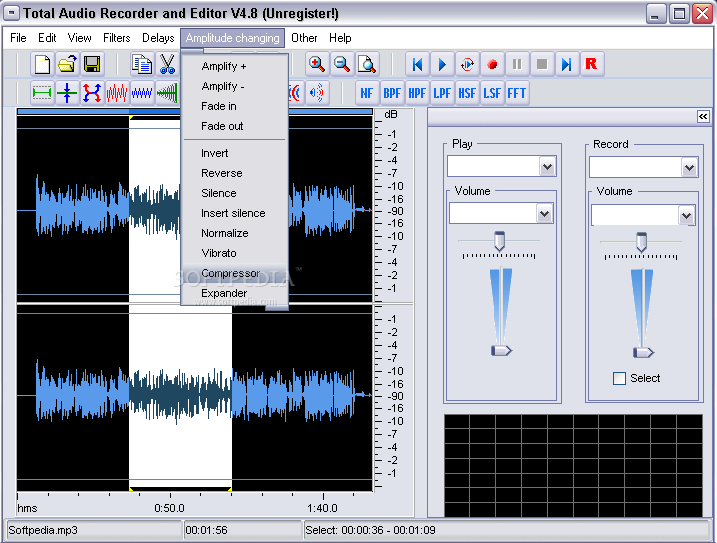Choose Expander from the menu

(x=235, y=293)
